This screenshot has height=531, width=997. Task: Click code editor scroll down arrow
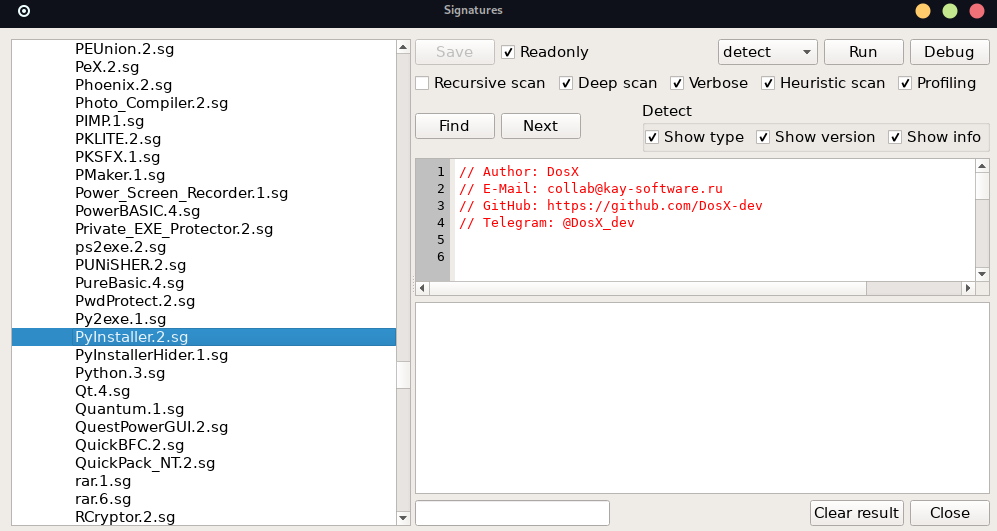coord(982,274)
